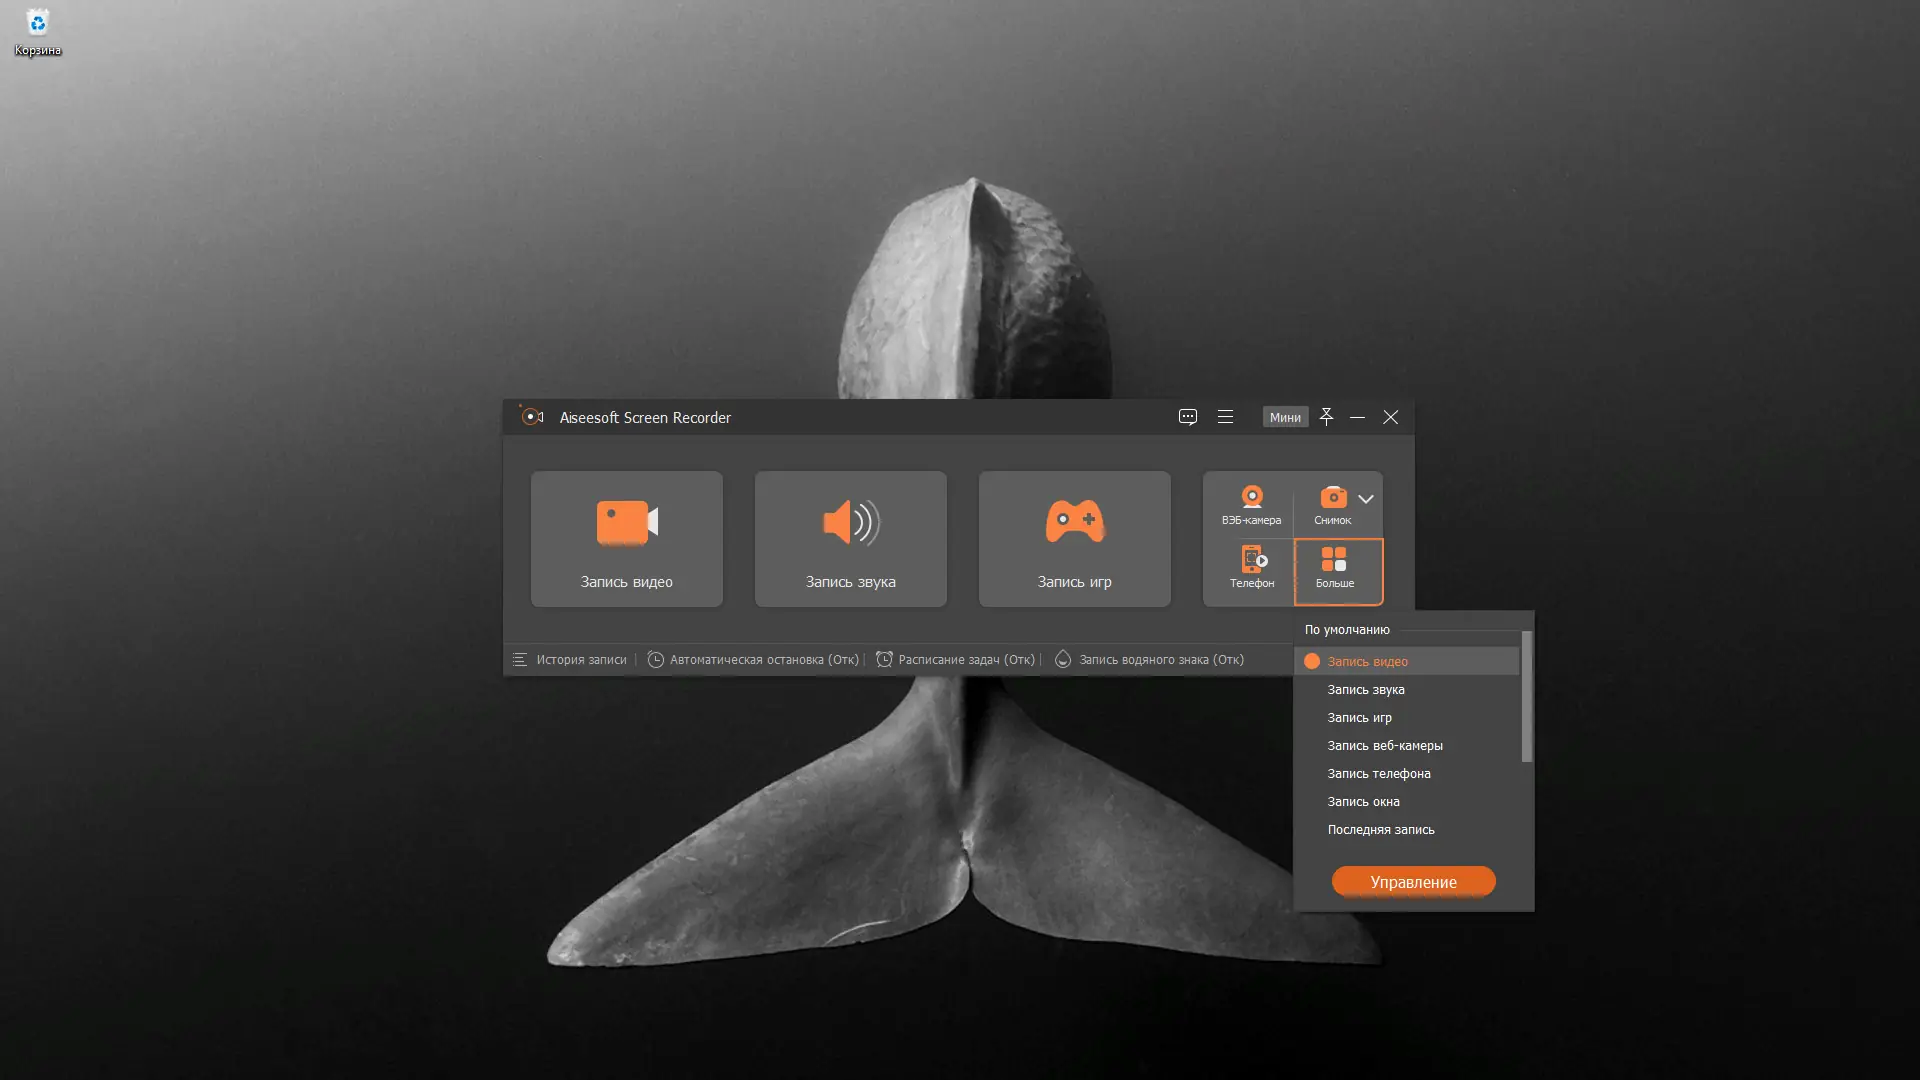Viewport: 1920px width, 1080px height.
Task: Open the hamburger menu in the title bar
Action: tap(1225, 417)
